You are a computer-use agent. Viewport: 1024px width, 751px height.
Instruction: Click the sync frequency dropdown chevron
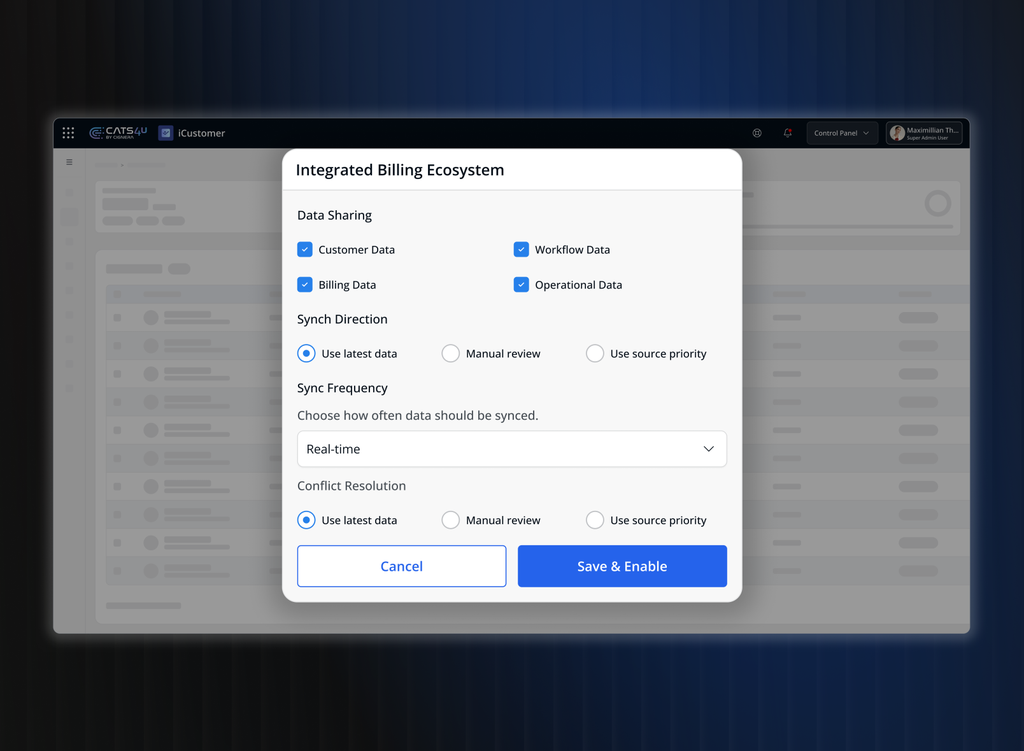pos(709,449)
